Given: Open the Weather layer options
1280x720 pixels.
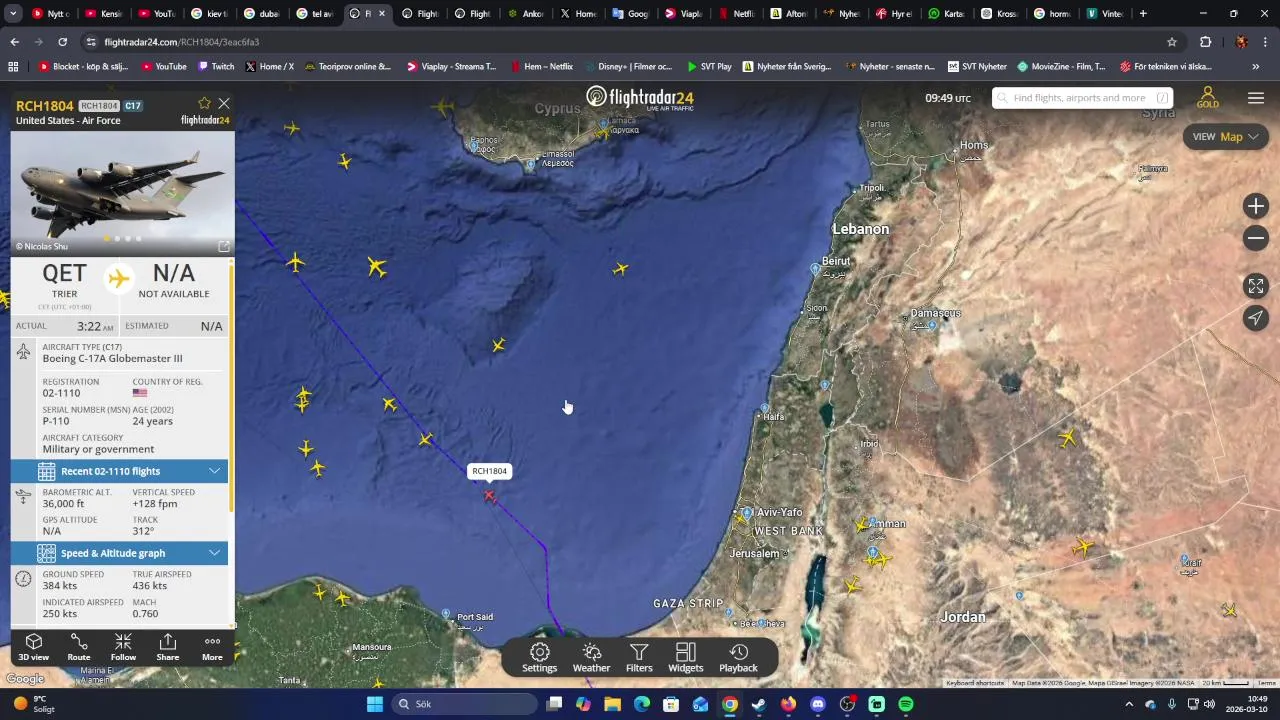Looking at the screenshot, I should tap(591, 658).
